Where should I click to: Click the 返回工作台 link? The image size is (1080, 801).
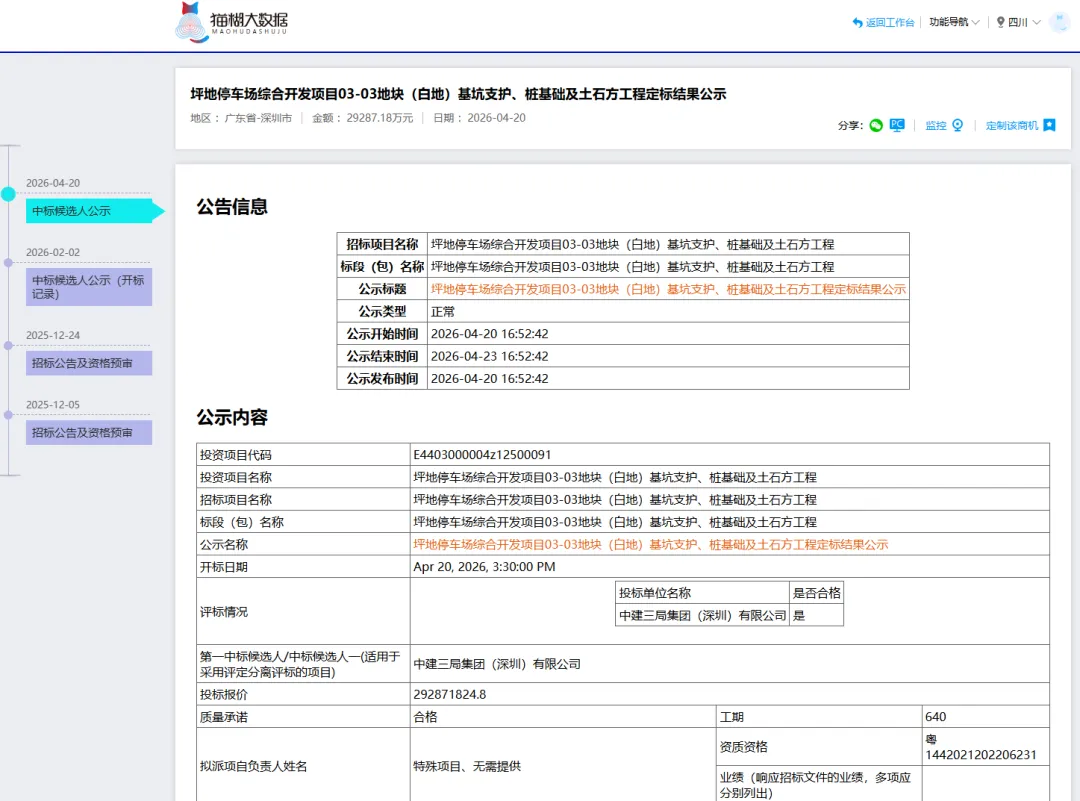click(x=890, y=22)
